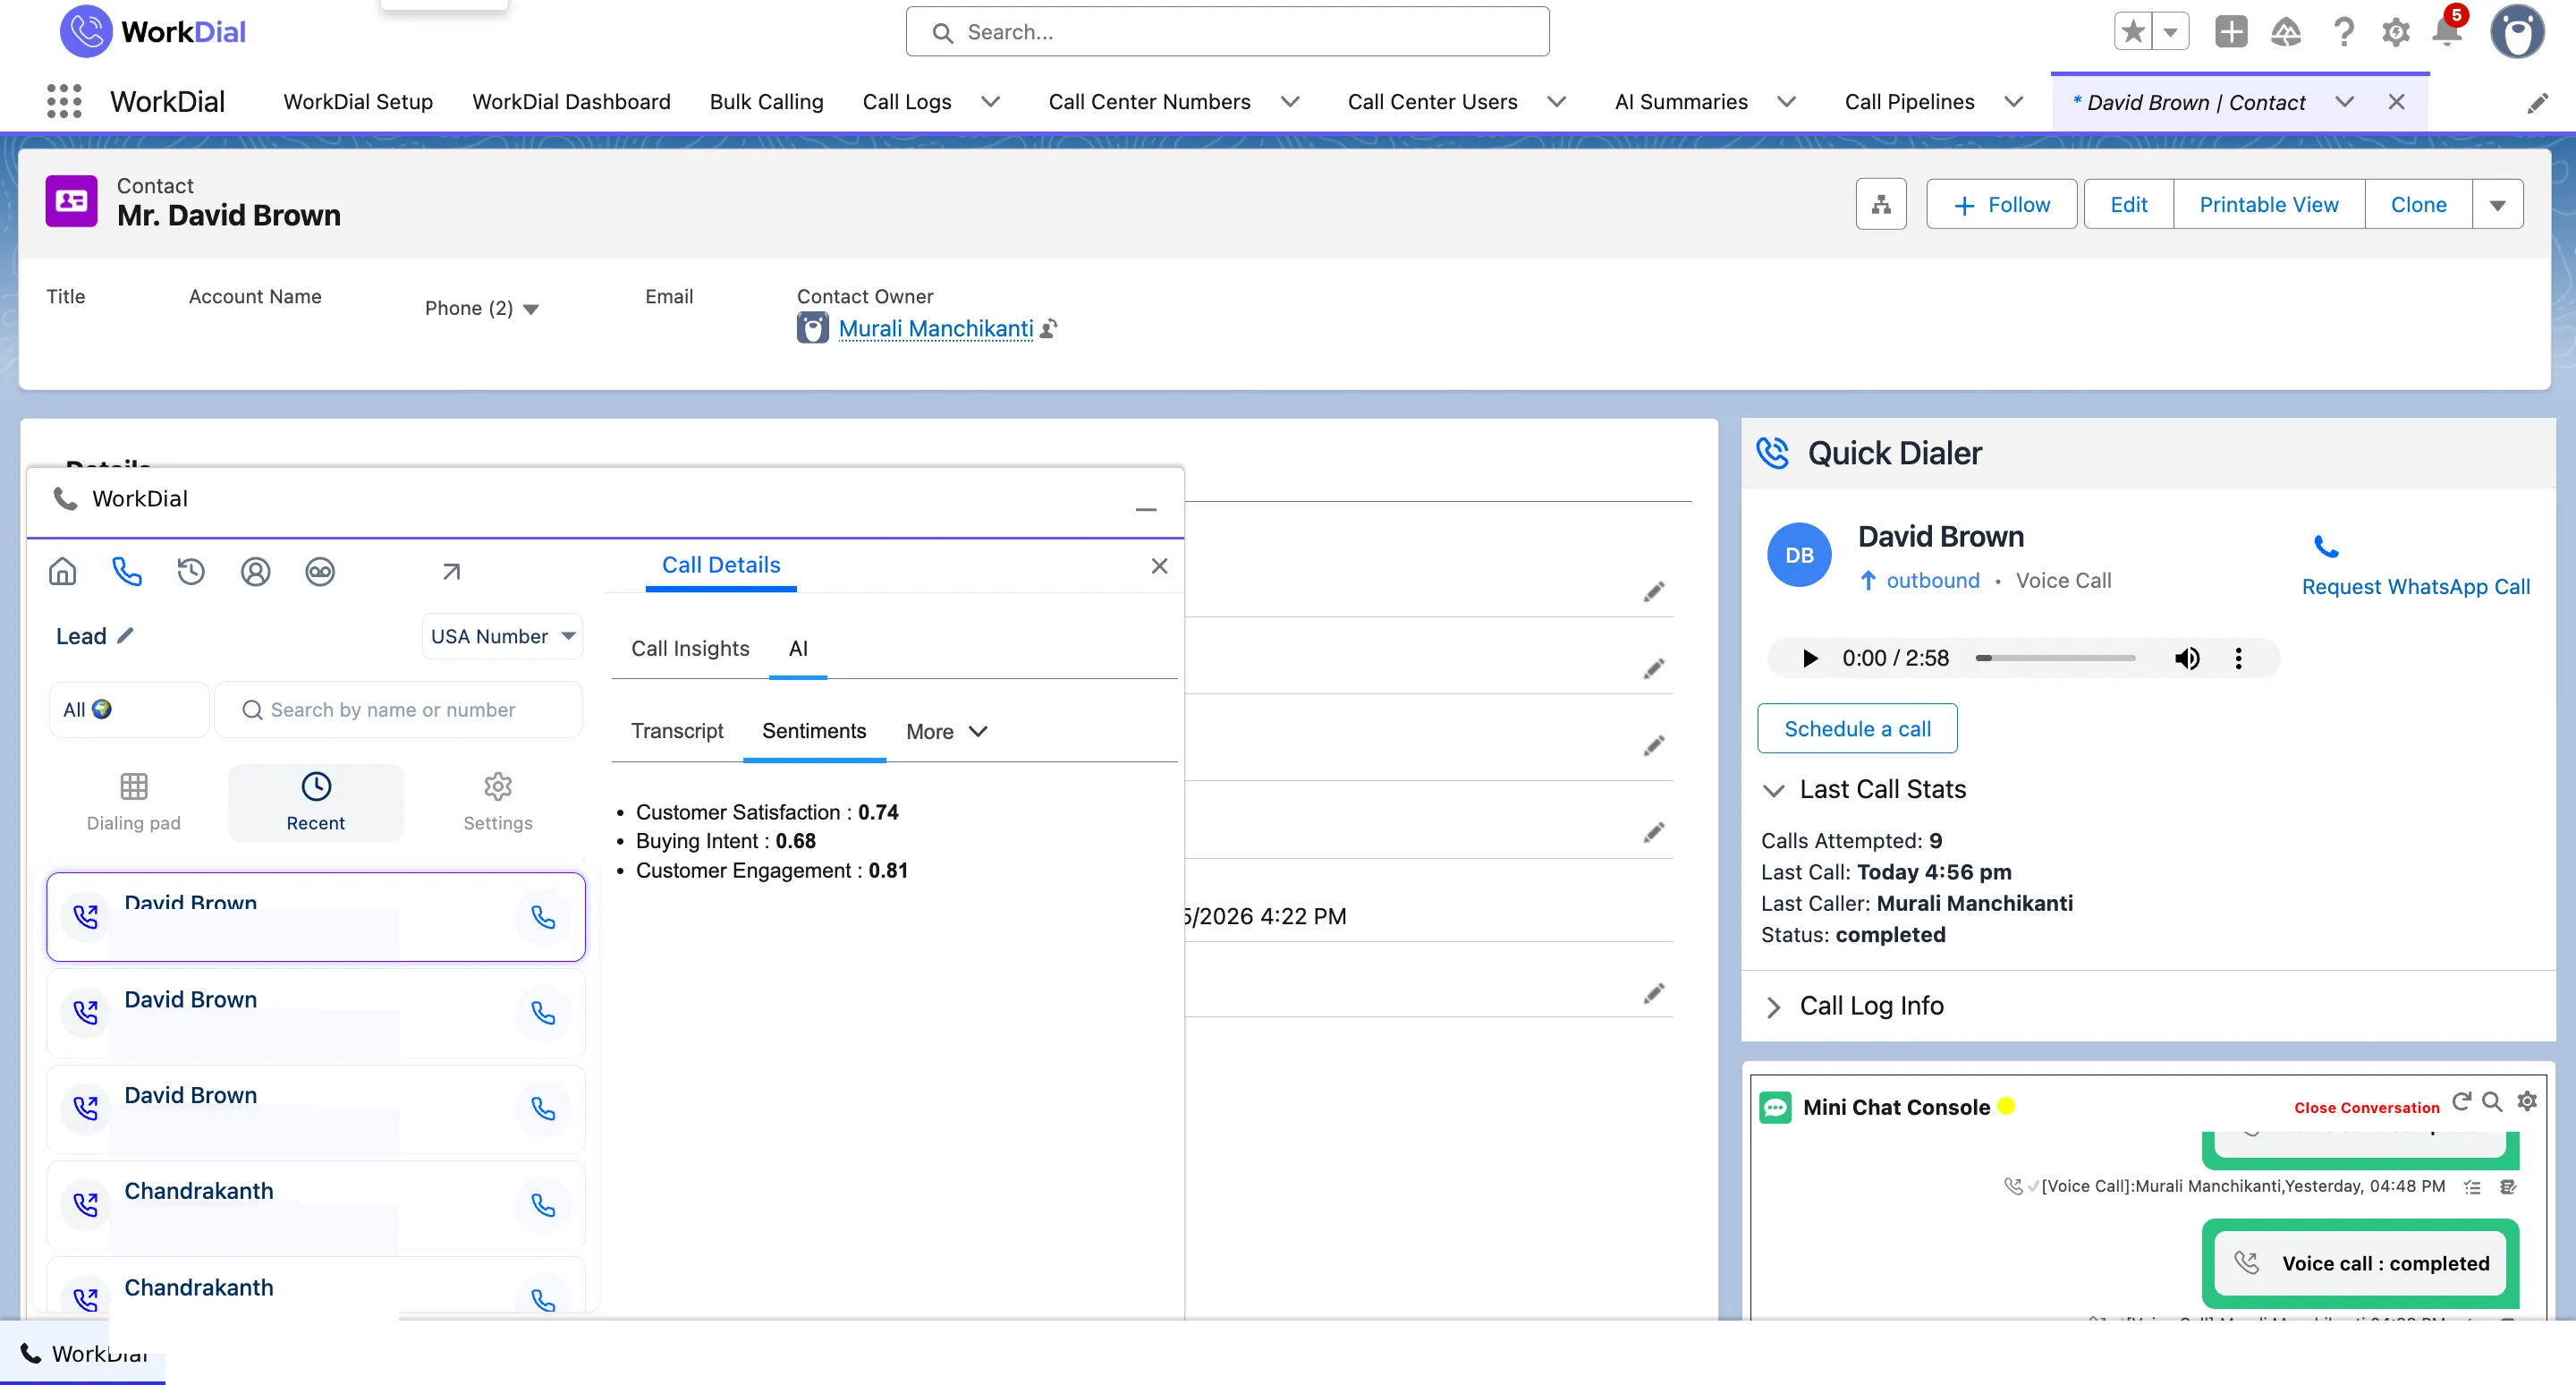Open Murali Manchikanti owner link

[x=936, y=328]
